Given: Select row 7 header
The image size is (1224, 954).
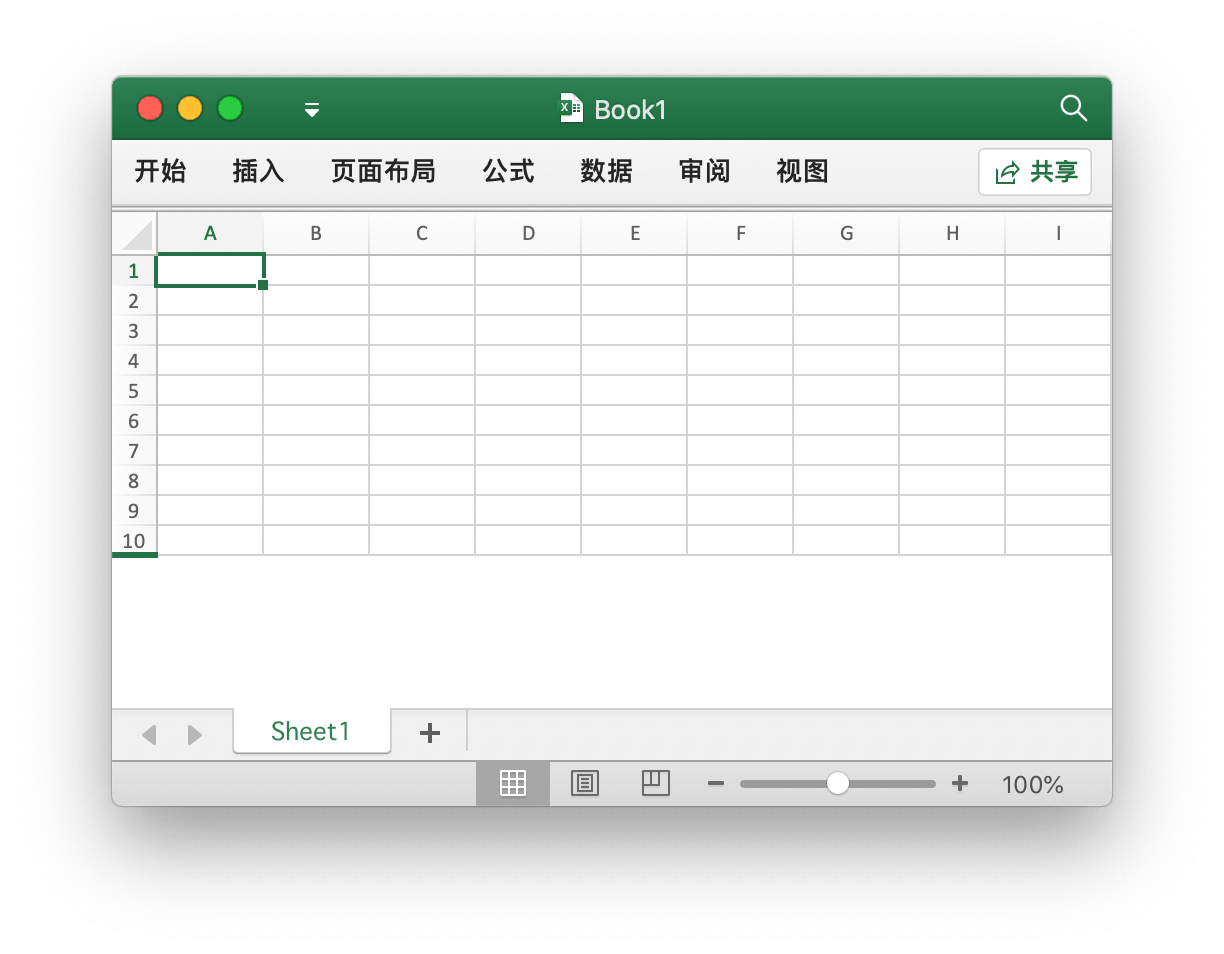Looking at the screenshot, I should (134, 450).
